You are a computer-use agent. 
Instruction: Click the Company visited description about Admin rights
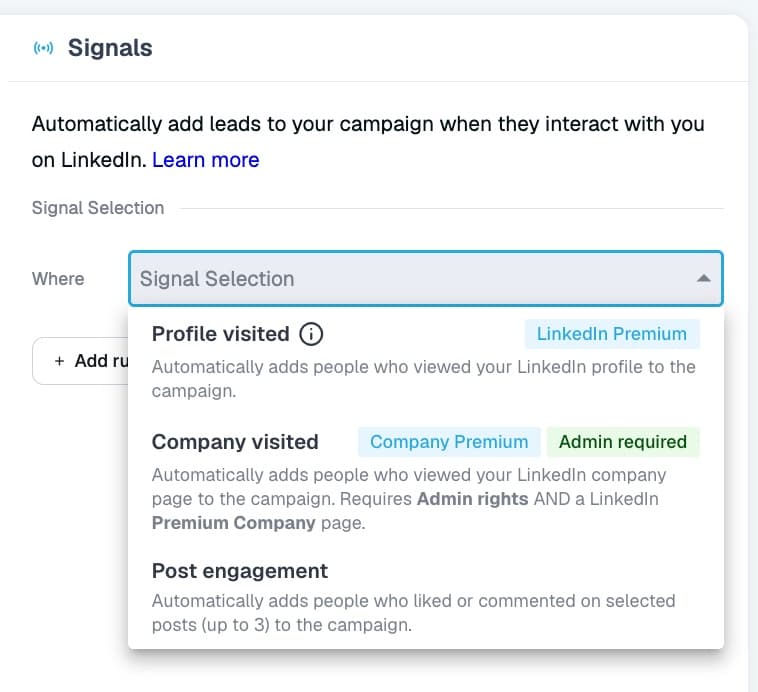(x=409, y=499)
